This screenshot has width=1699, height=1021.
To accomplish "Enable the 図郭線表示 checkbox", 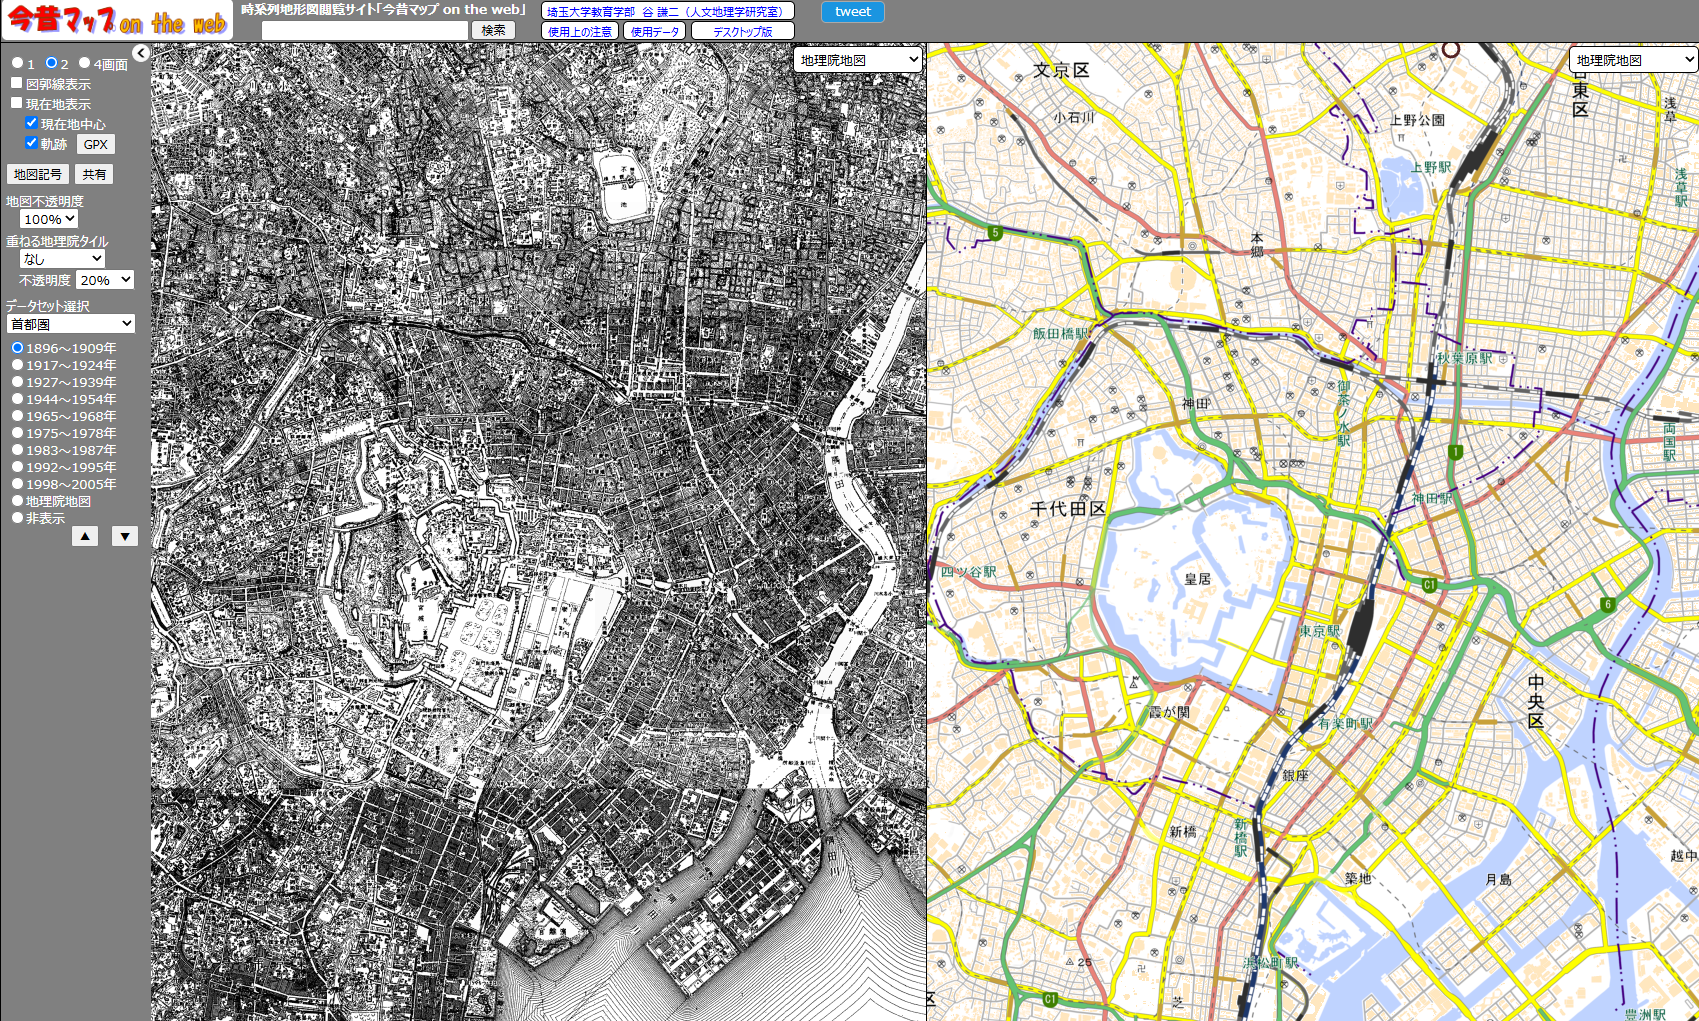I will 16,83.
